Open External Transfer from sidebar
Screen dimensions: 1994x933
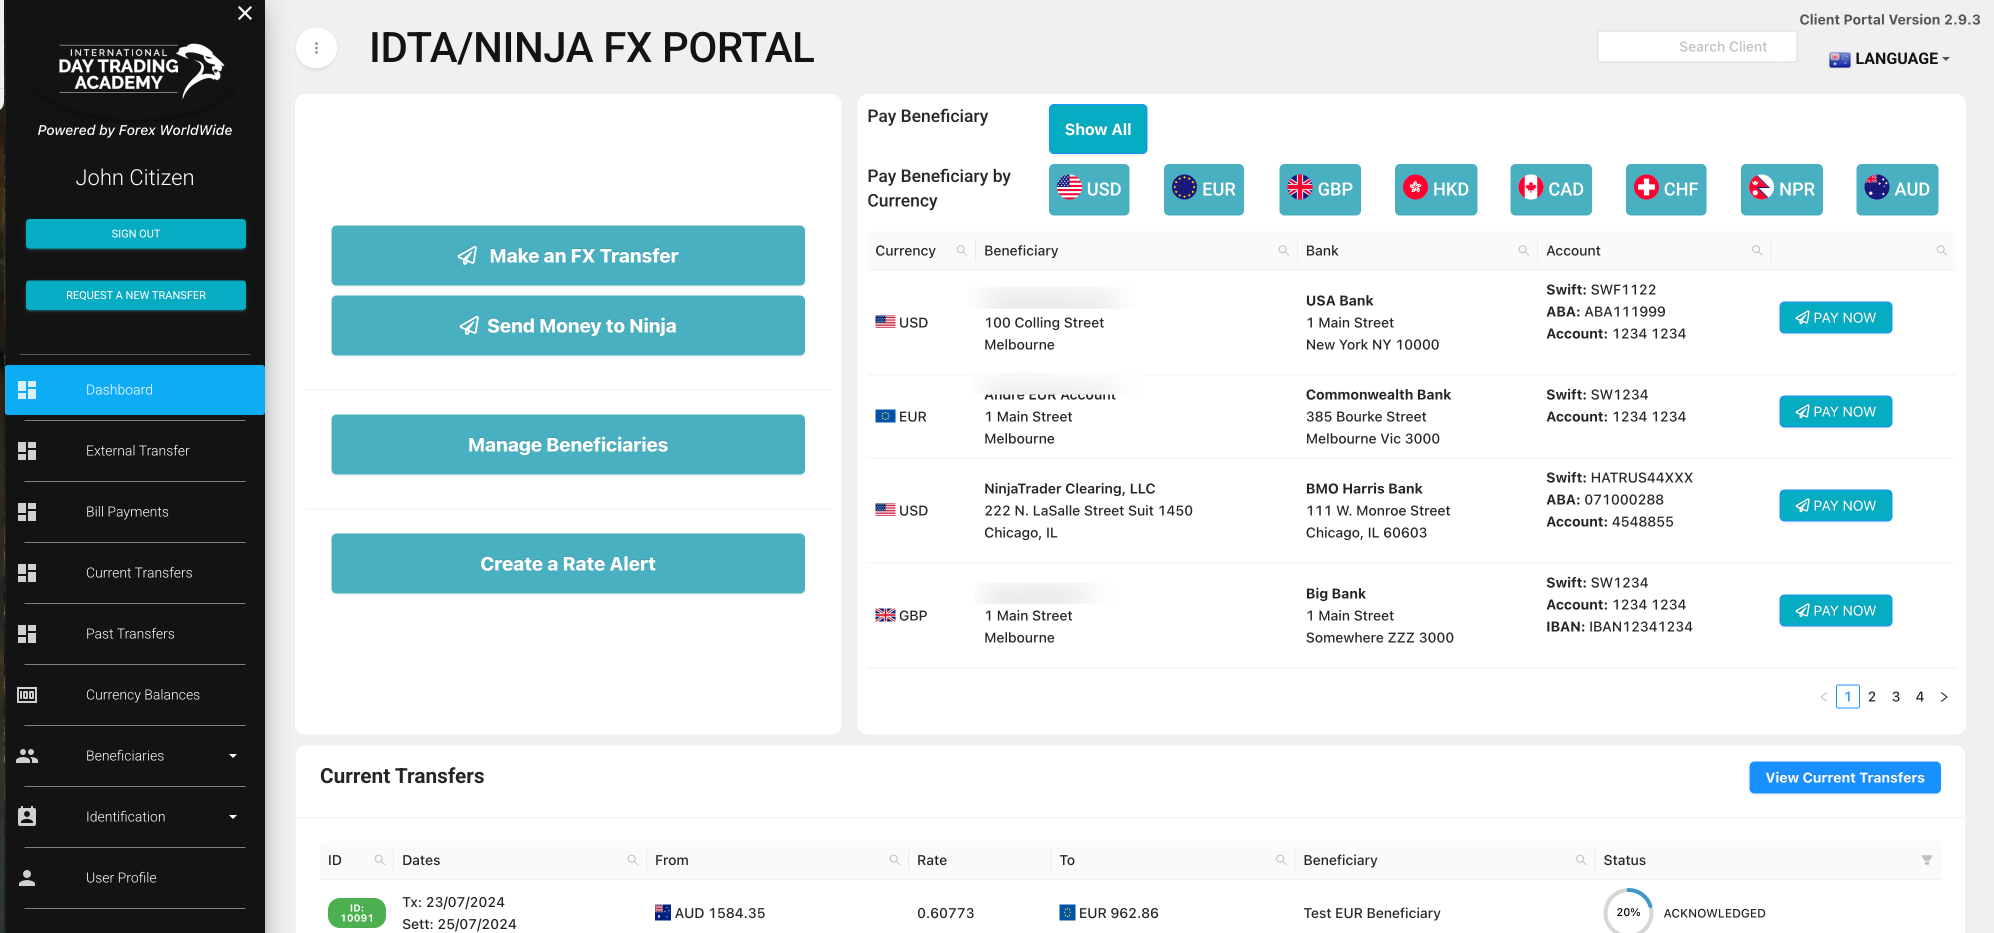pos(137,451)
